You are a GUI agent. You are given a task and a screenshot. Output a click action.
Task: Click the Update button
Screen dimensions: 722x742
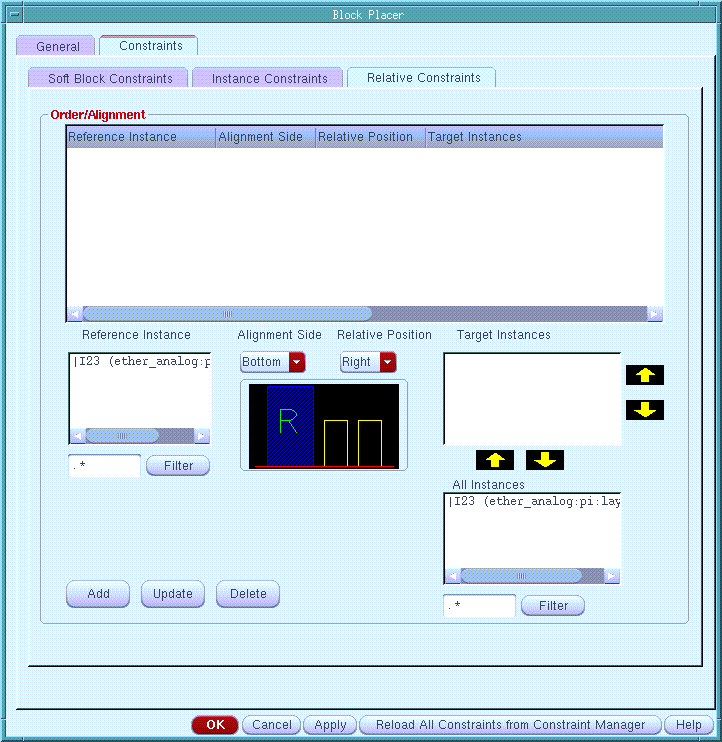point(173,594)
